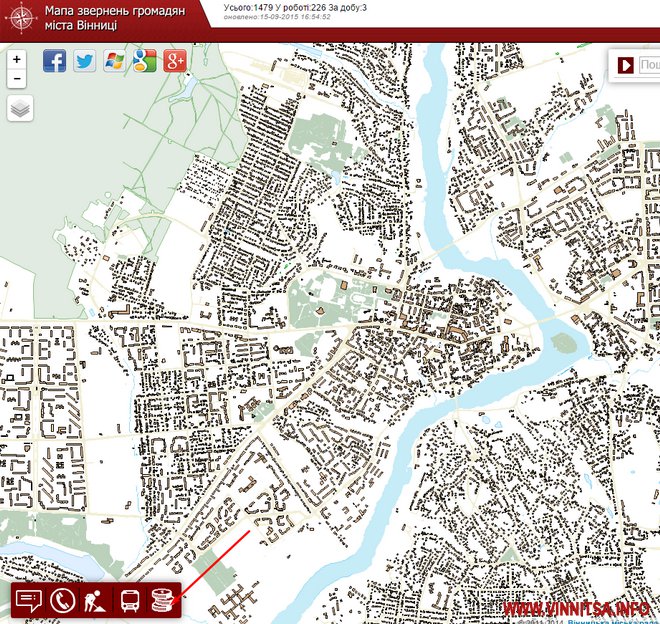Click the Windows Live login icon

click(x=115, y=61)
